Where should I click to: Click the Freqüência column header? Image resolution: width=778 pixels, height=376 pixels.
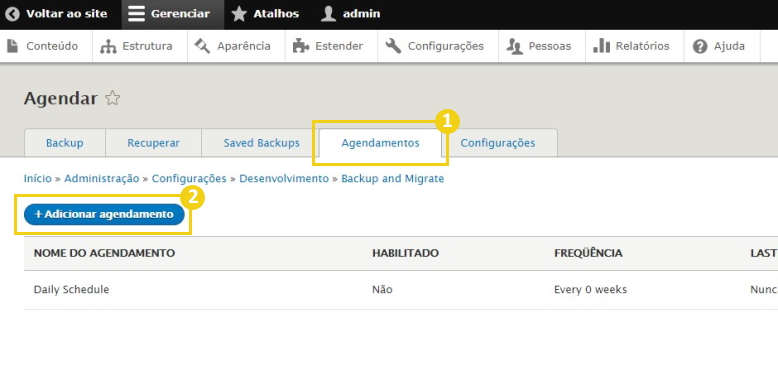pyautogui.click(x=588, y=253)
